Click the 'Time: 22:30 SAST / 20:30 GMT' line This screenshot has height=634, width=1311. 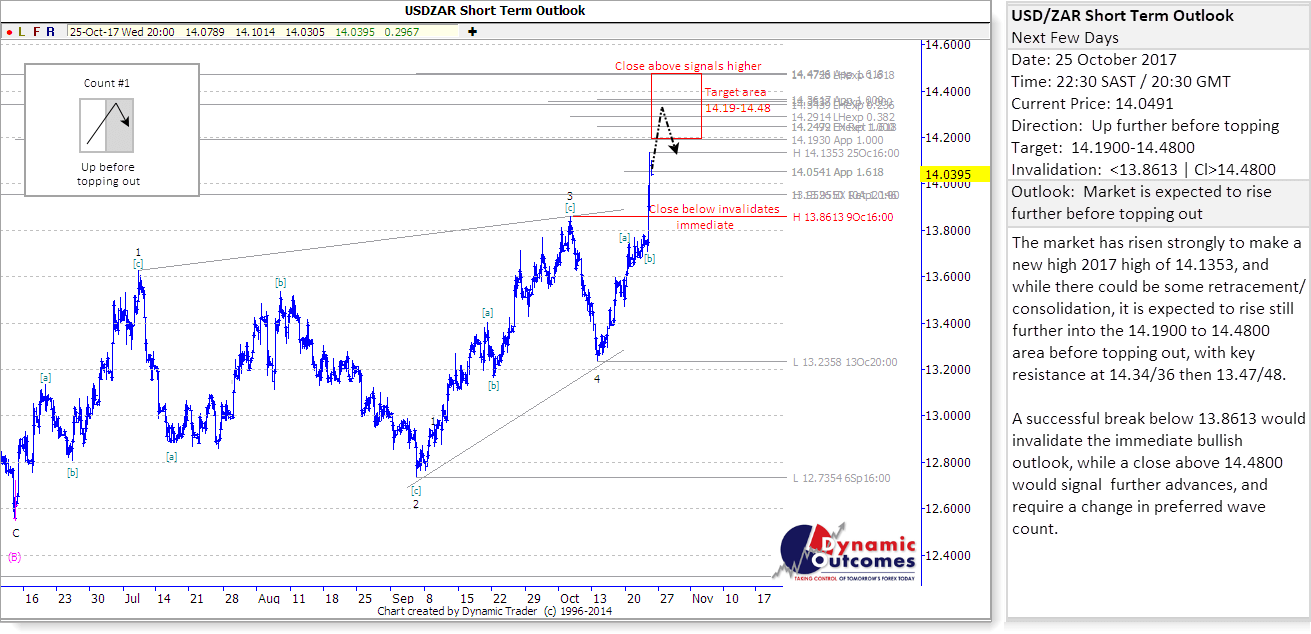pos(1121,82)
